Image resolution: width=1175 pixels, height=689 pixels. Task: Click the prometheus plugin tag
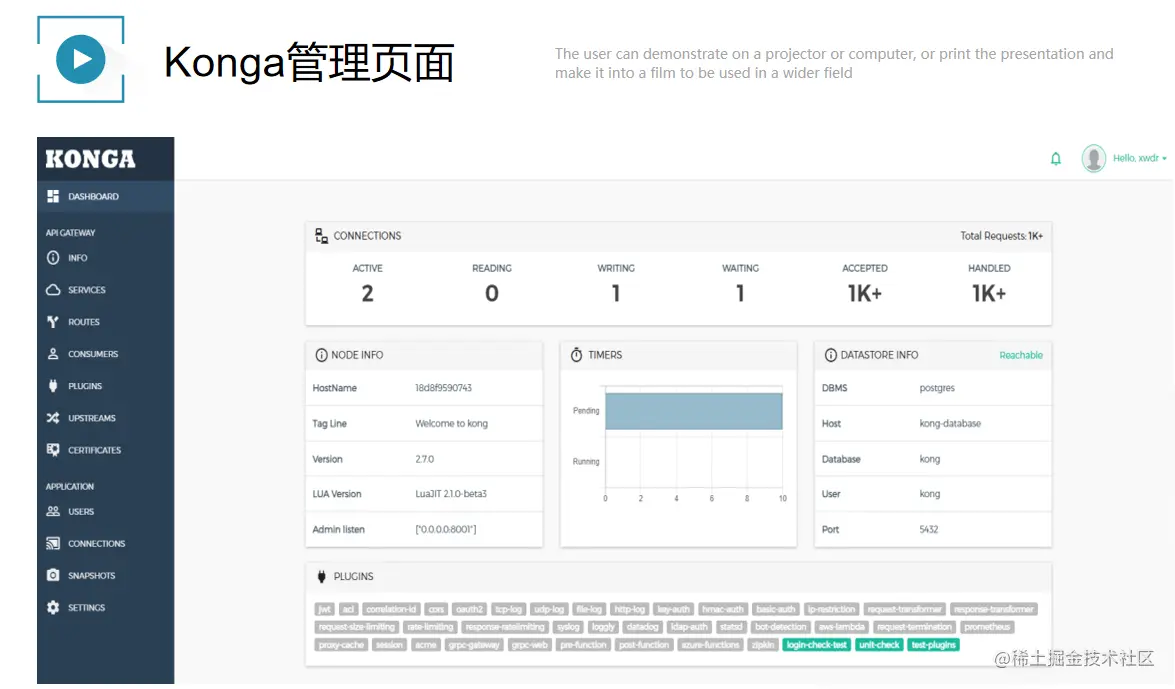pyautogui.click(x=988, y=627)
